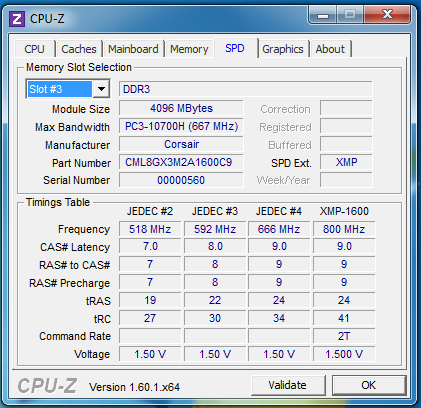Viewport: 421px width, 408px height.
Task: Open the Graphics tab
Action: click(x=283, y=49)
